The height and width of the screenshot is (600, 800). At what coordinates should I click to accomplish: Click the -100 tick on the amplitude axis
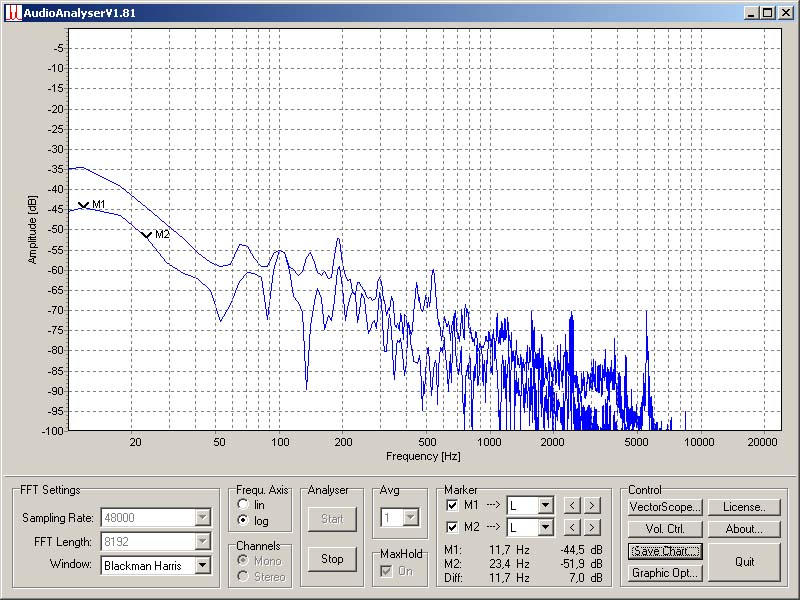[53, 431]
